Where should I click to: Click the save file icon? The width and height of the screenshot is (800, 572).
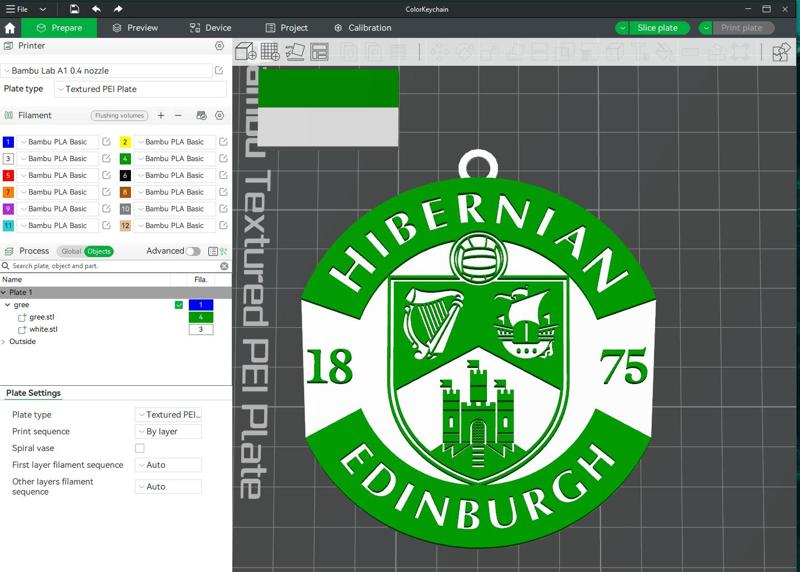click(74, 9)
